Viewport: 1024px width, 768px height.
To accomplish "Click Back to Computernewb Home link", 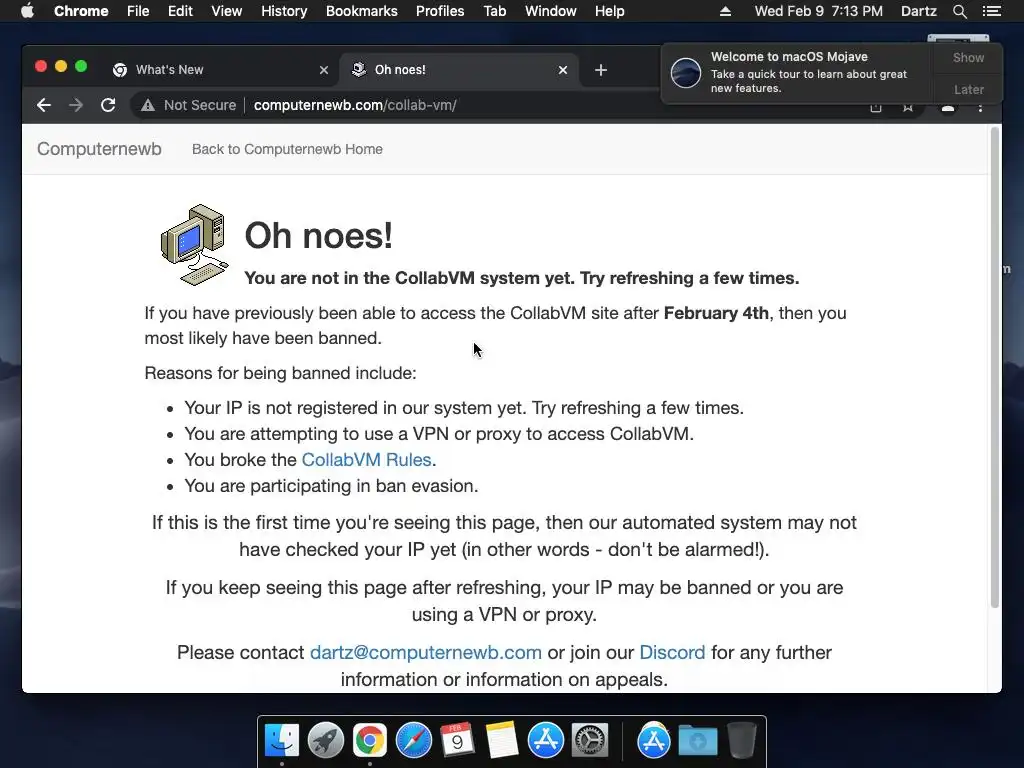I will [x=287, y=149].
